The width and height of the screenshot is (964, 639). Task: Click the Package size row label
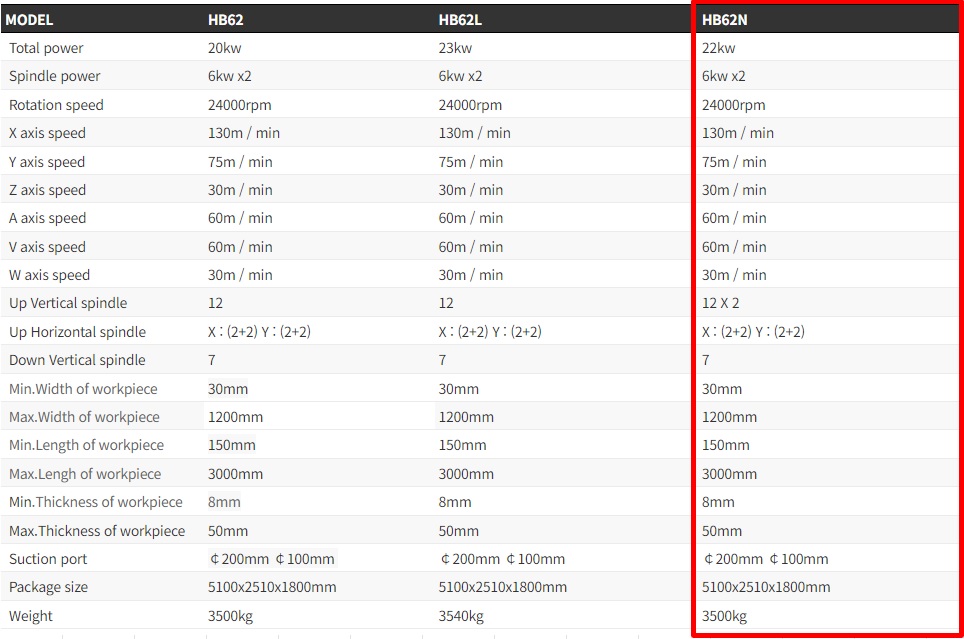[x=48, y=587]
